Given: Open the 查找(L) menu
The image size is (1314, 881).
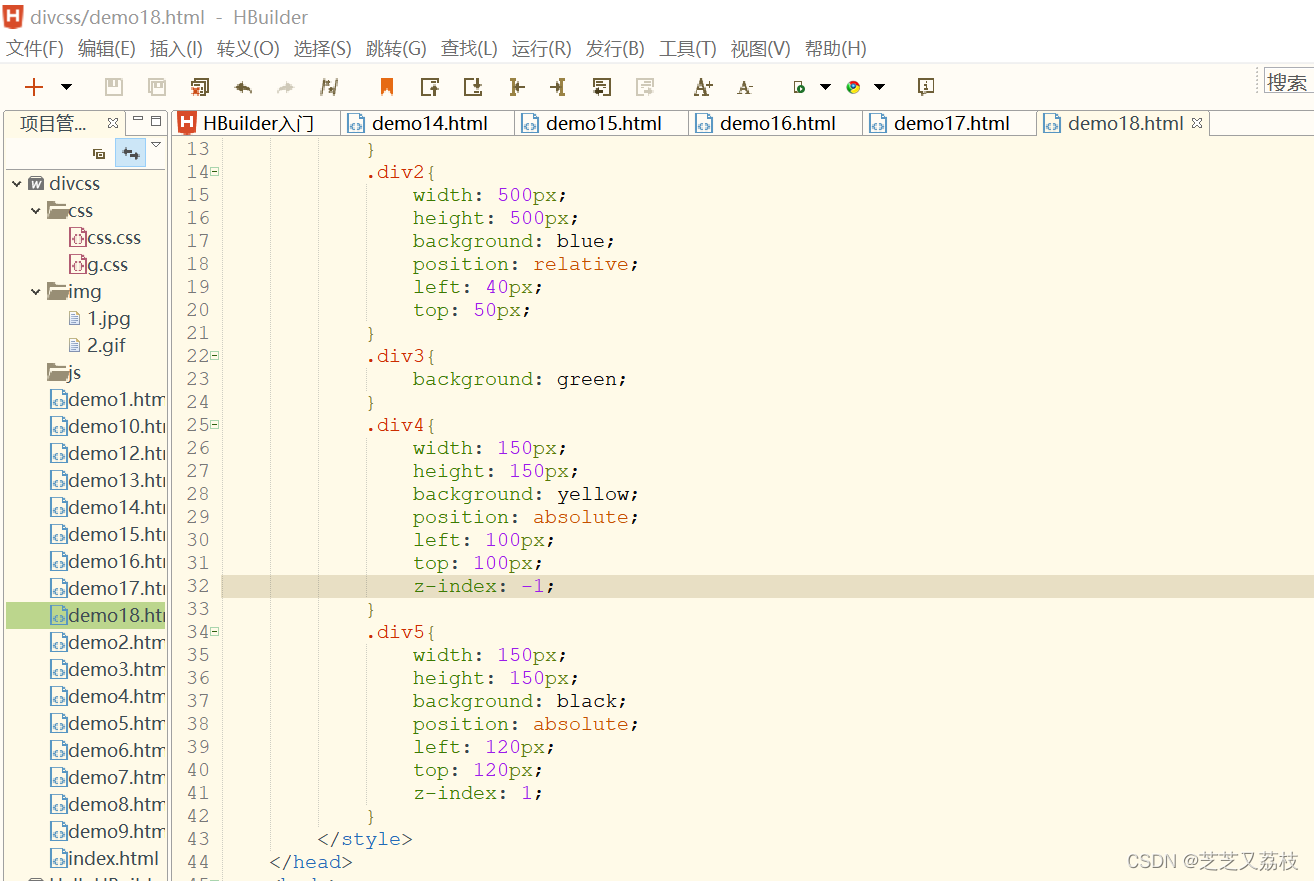Looking at the screenshot, I should pos(469,48).
